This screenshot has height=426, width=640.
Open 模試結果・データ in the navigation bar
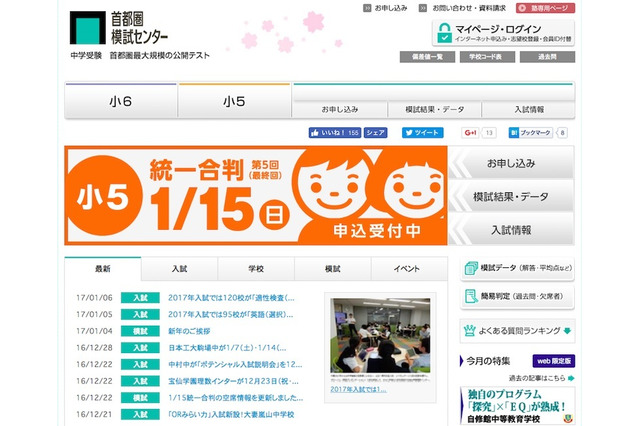point(435,109)
